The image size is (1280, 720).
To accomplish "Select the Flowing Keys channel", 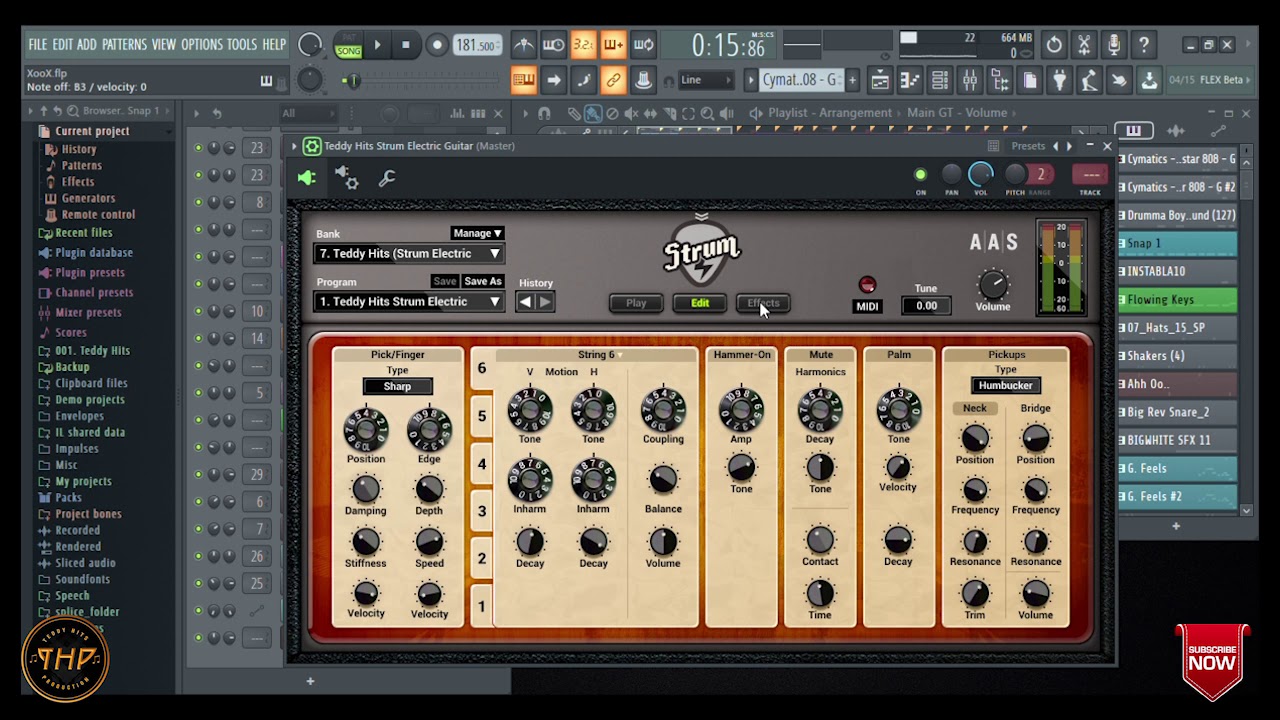I will point(1177,299).
